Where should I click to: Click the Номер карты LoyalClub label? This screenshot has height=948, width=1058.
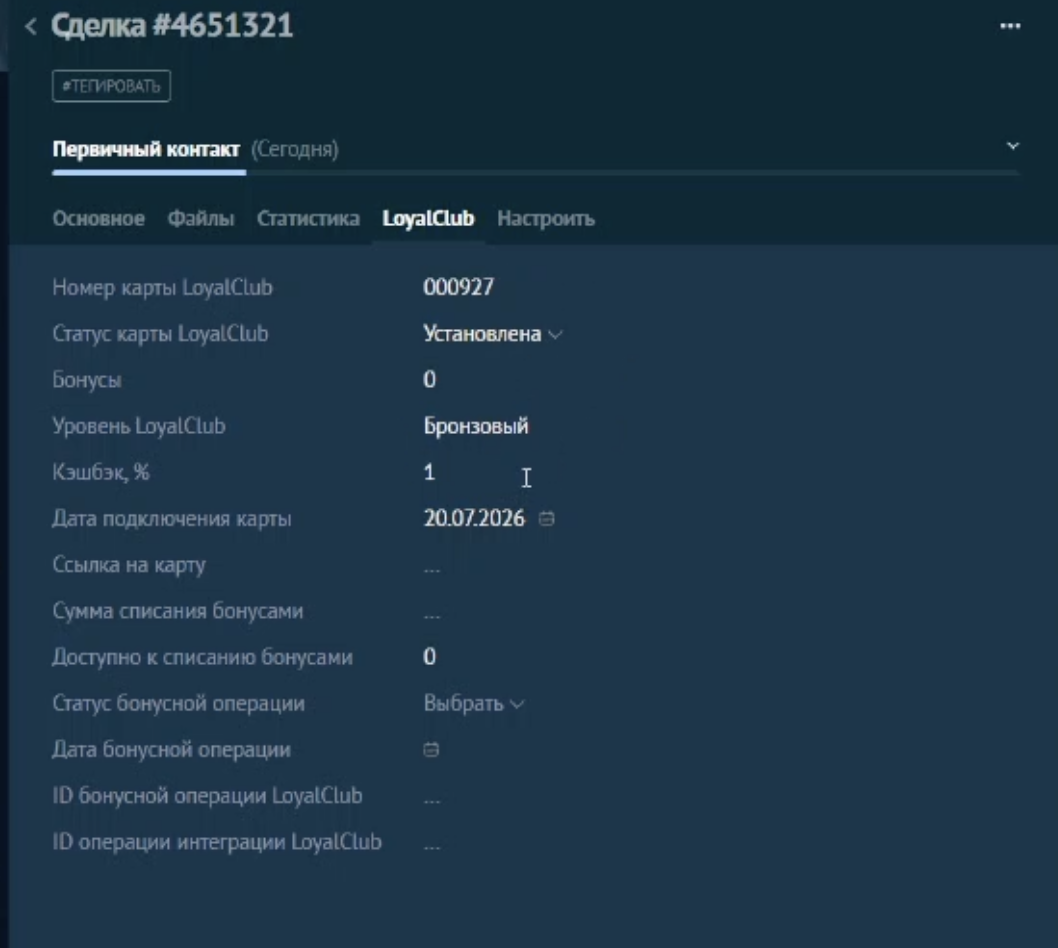tap(163, 288)
